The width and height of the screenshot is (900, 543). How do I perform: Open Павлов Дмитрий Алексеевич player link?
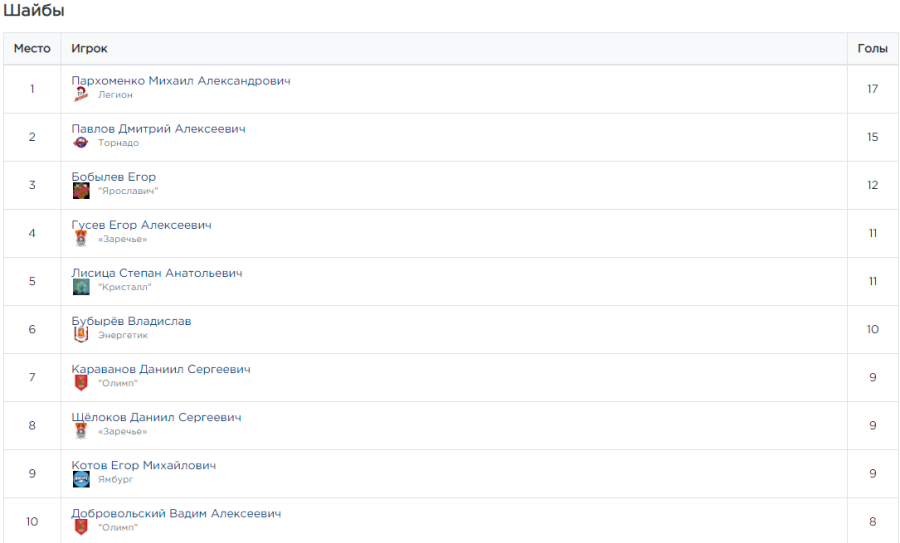(158, 128)
